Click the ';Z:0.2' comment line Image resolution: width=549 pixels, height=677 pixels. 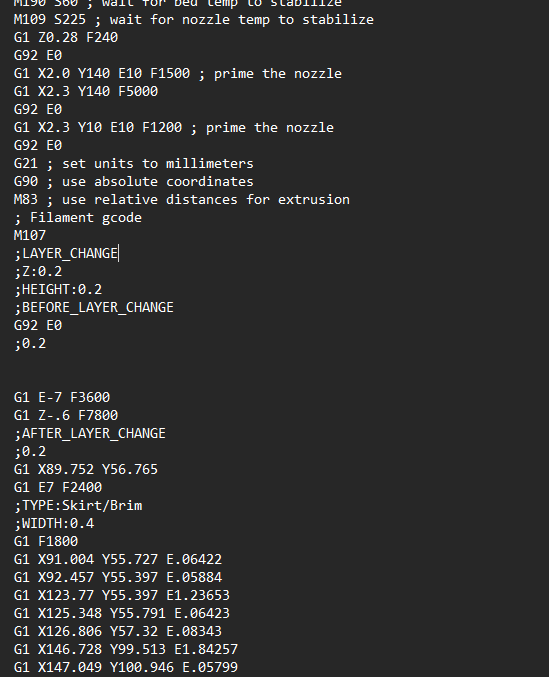coord(38,272)
